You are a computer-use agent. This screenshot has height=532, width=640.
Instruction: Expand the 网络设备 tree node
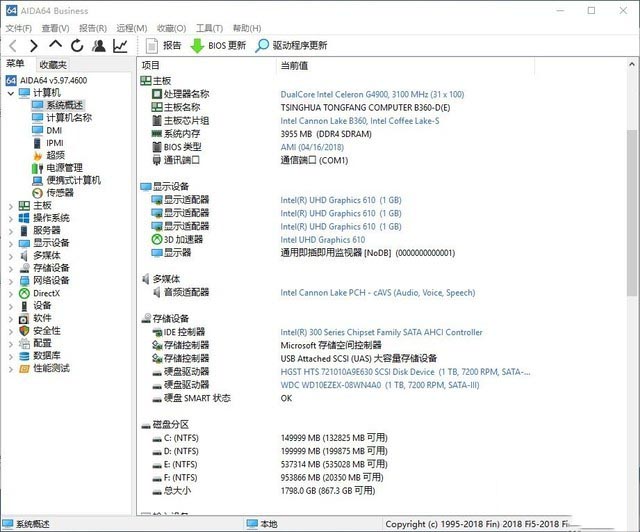(11, 281)
